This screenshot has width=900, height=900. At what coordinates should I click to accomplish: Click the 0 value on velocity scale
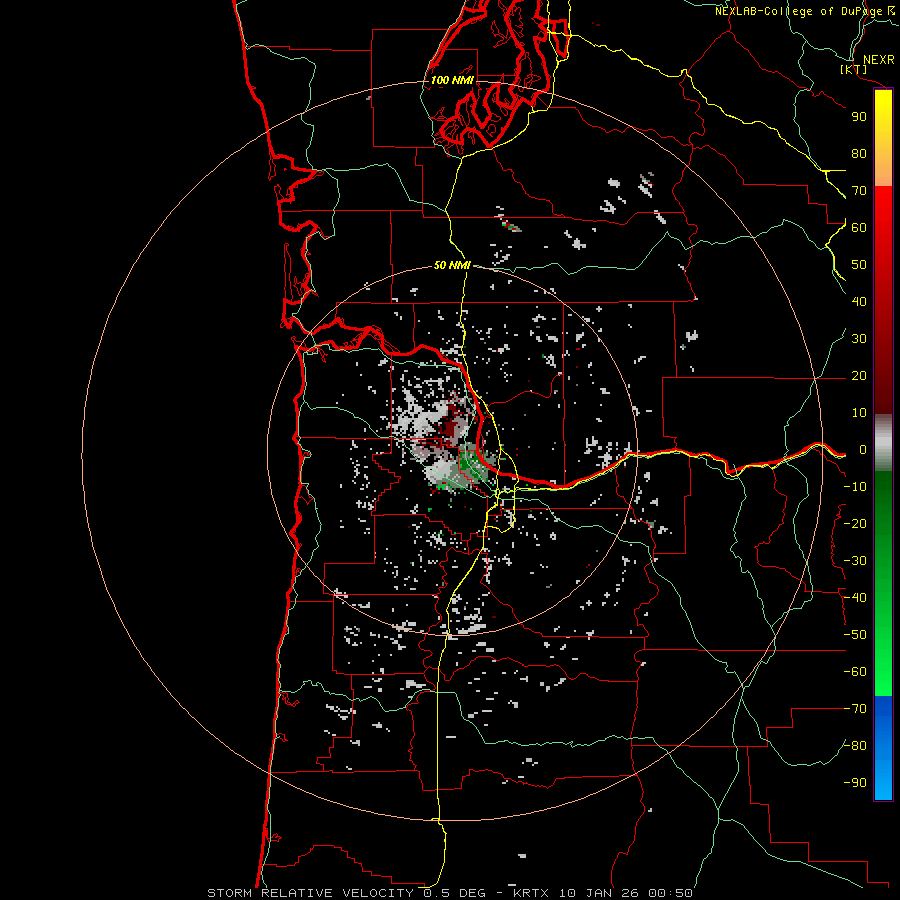[863, 449]
